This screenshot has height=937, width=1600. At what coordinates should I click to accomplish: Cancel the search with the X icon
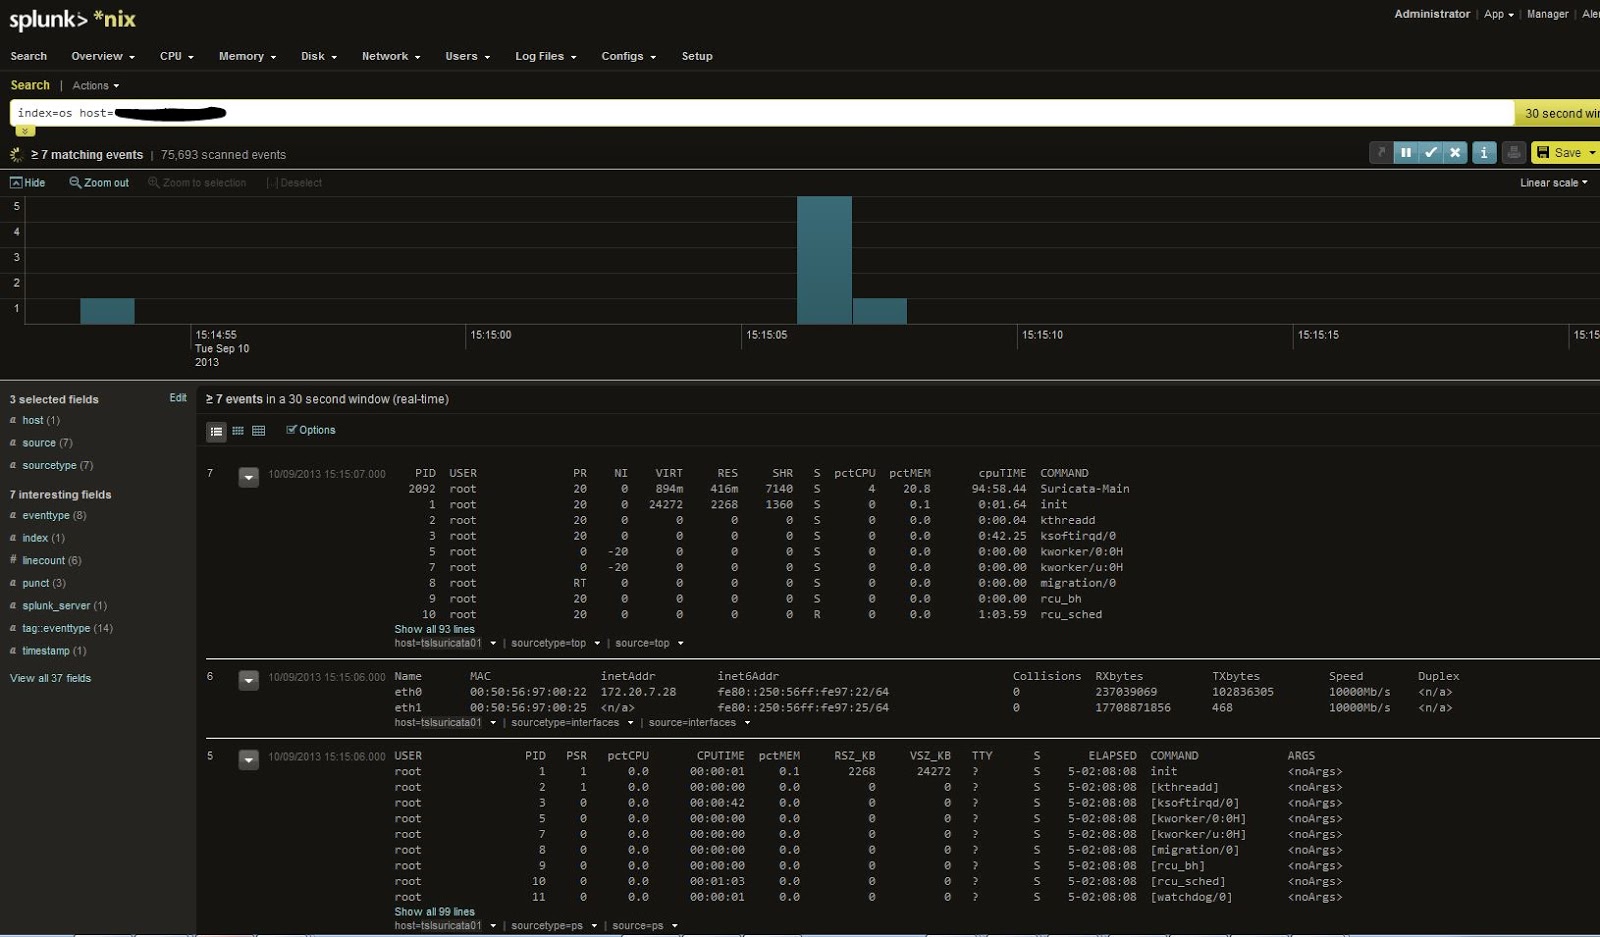click(x=1455, y=152)
